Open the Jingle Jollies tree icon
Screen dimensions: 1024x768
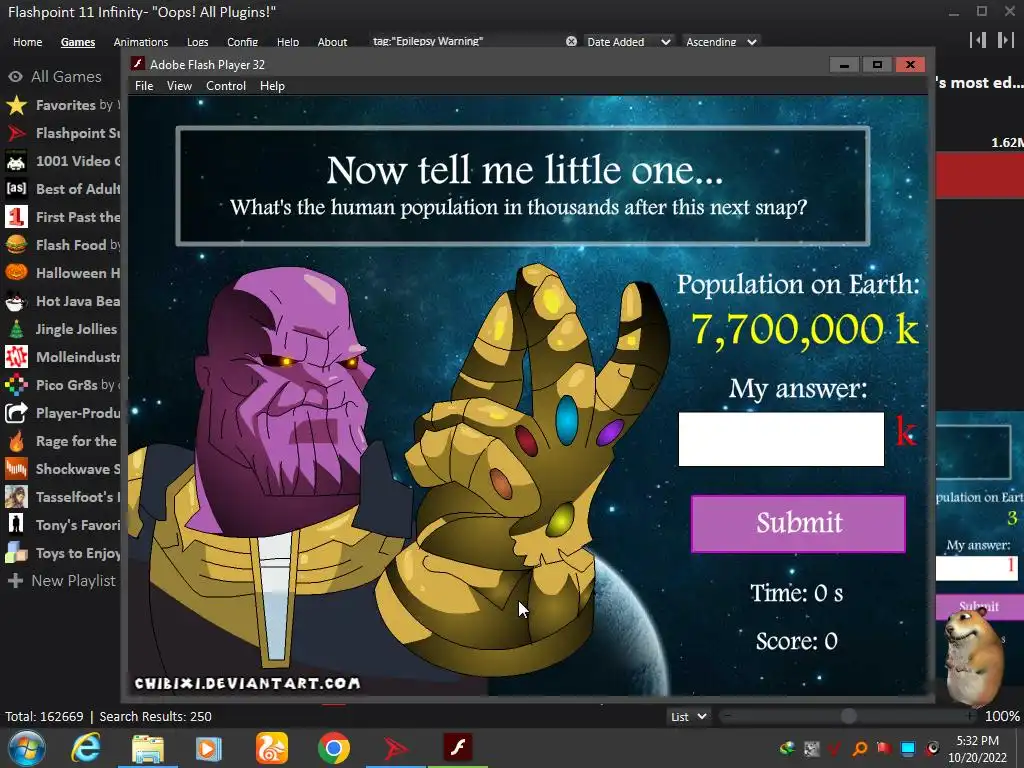click(16, 329)
